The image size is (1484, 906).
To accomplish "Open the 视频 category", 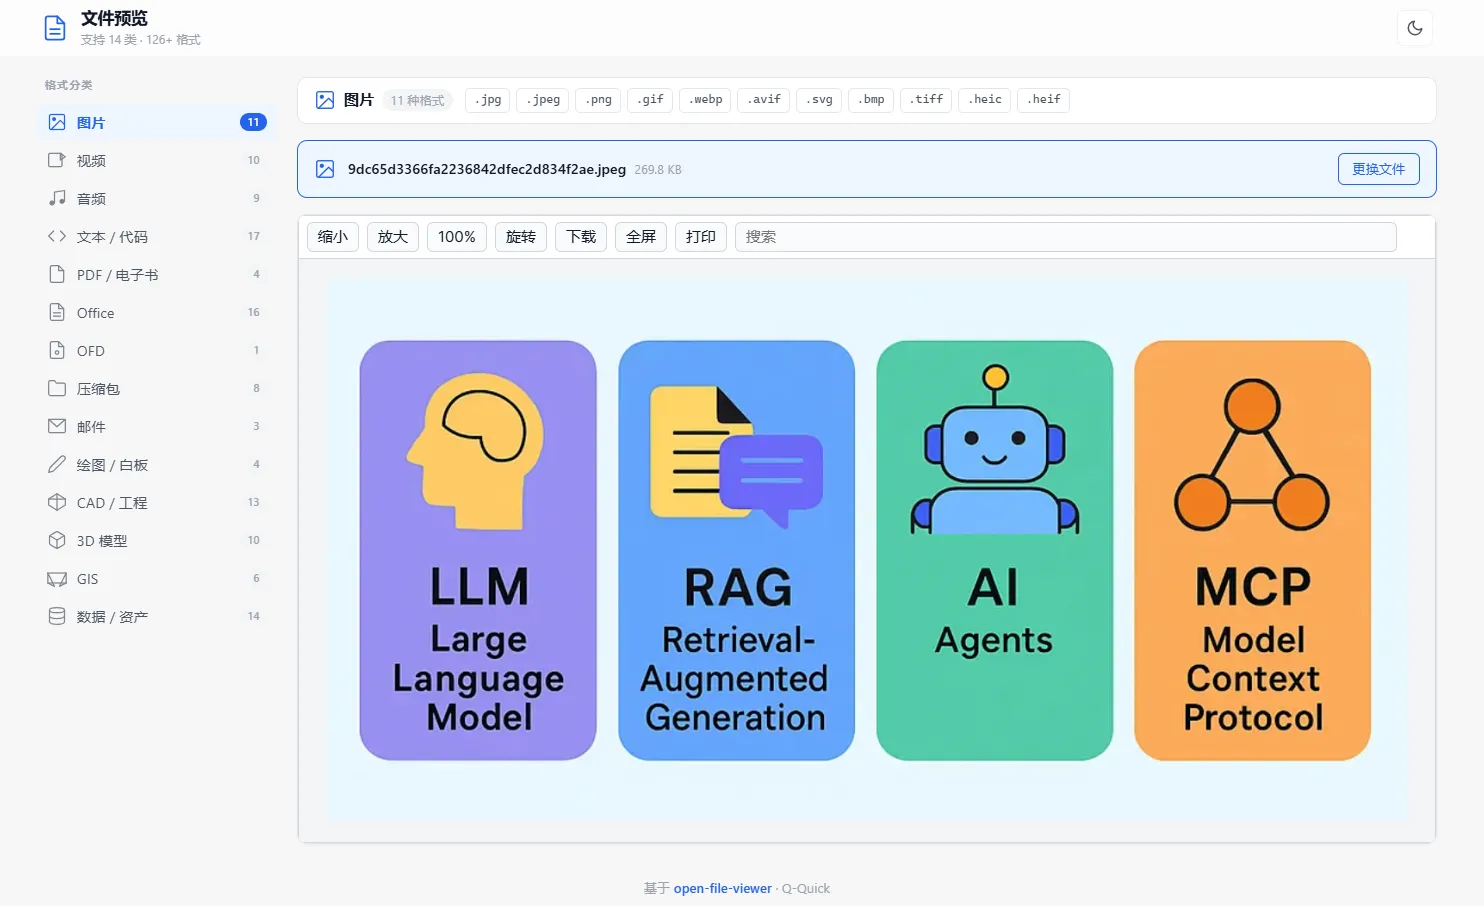I will 156,160.
